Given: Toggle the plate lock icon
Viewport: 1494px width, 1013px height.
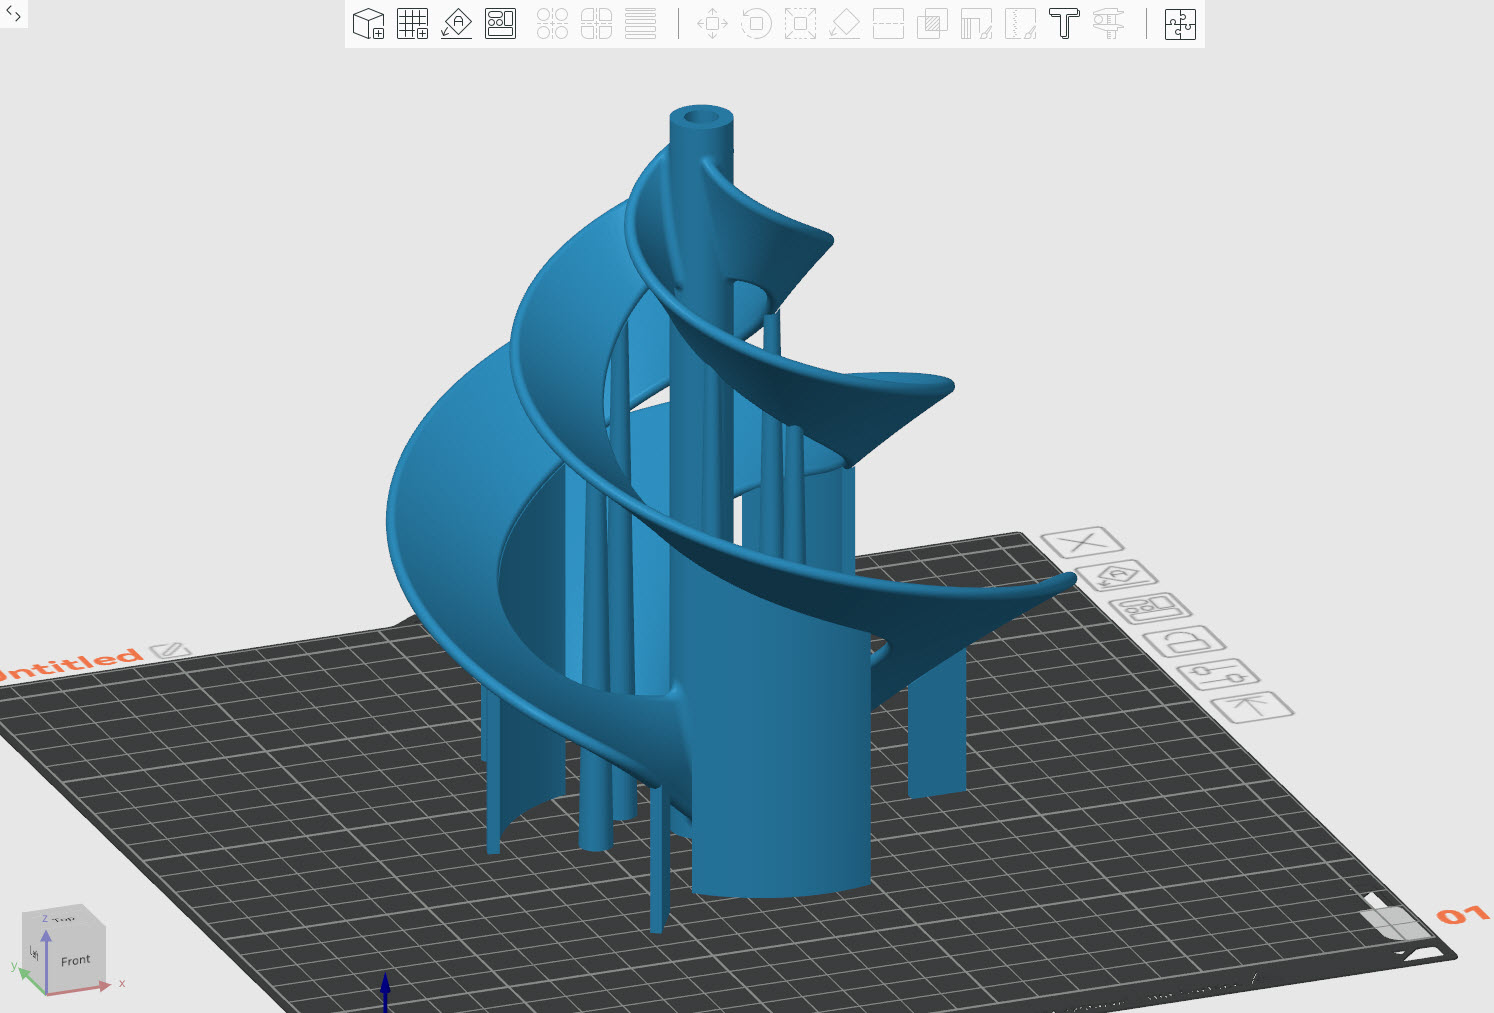Looking at the screenshot, I should click(1184, 640).
